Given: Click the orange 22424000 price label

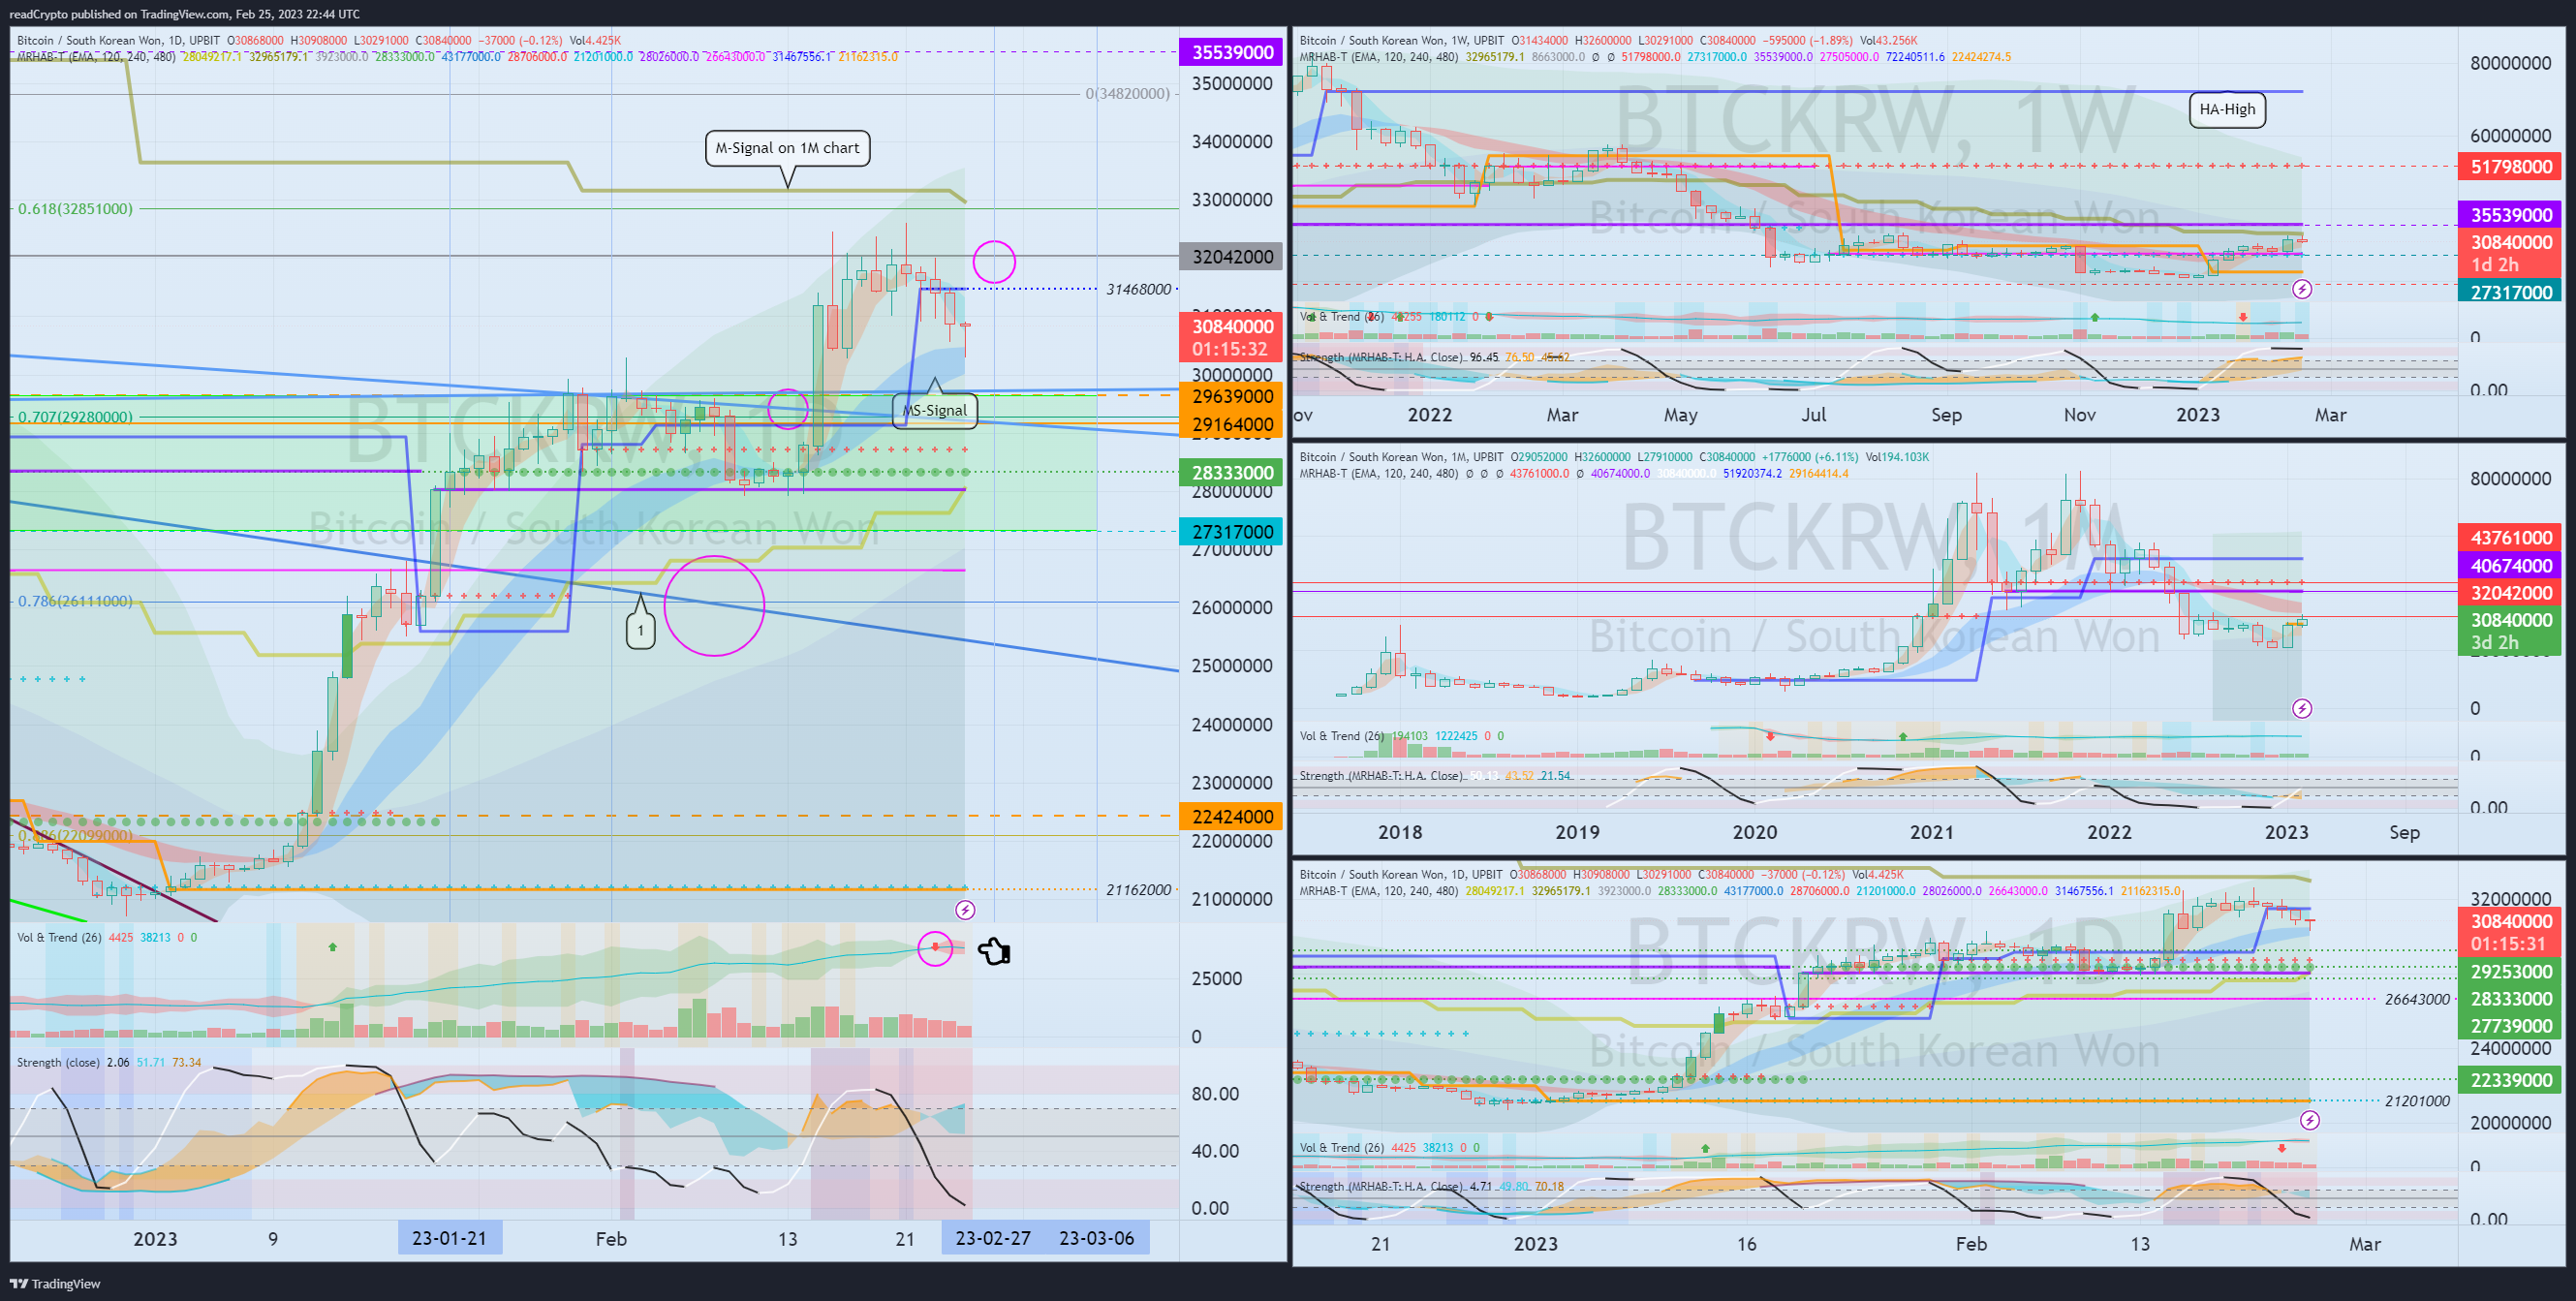Looking at the screenshot, I should 1232,816.
